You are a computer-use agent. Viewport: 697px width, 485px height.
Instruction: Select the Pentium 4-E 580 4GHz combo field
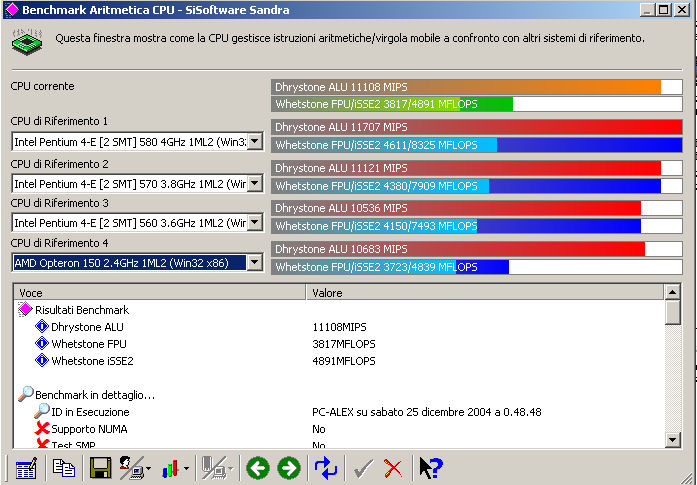coord(137,142)
